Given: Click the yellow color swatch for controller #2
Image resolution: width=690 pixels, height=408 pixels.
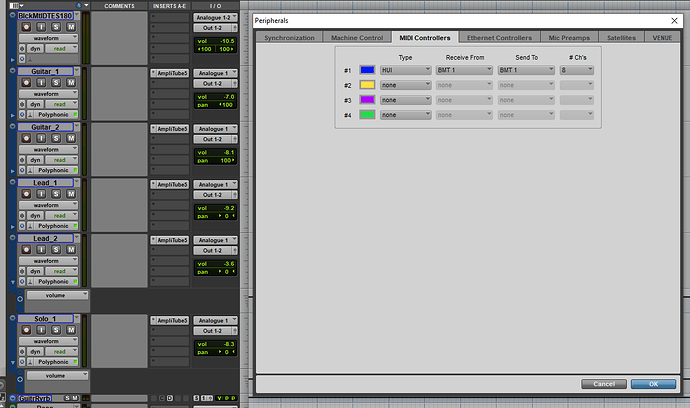Looking at the screenshot, I should tap(366, 86).
